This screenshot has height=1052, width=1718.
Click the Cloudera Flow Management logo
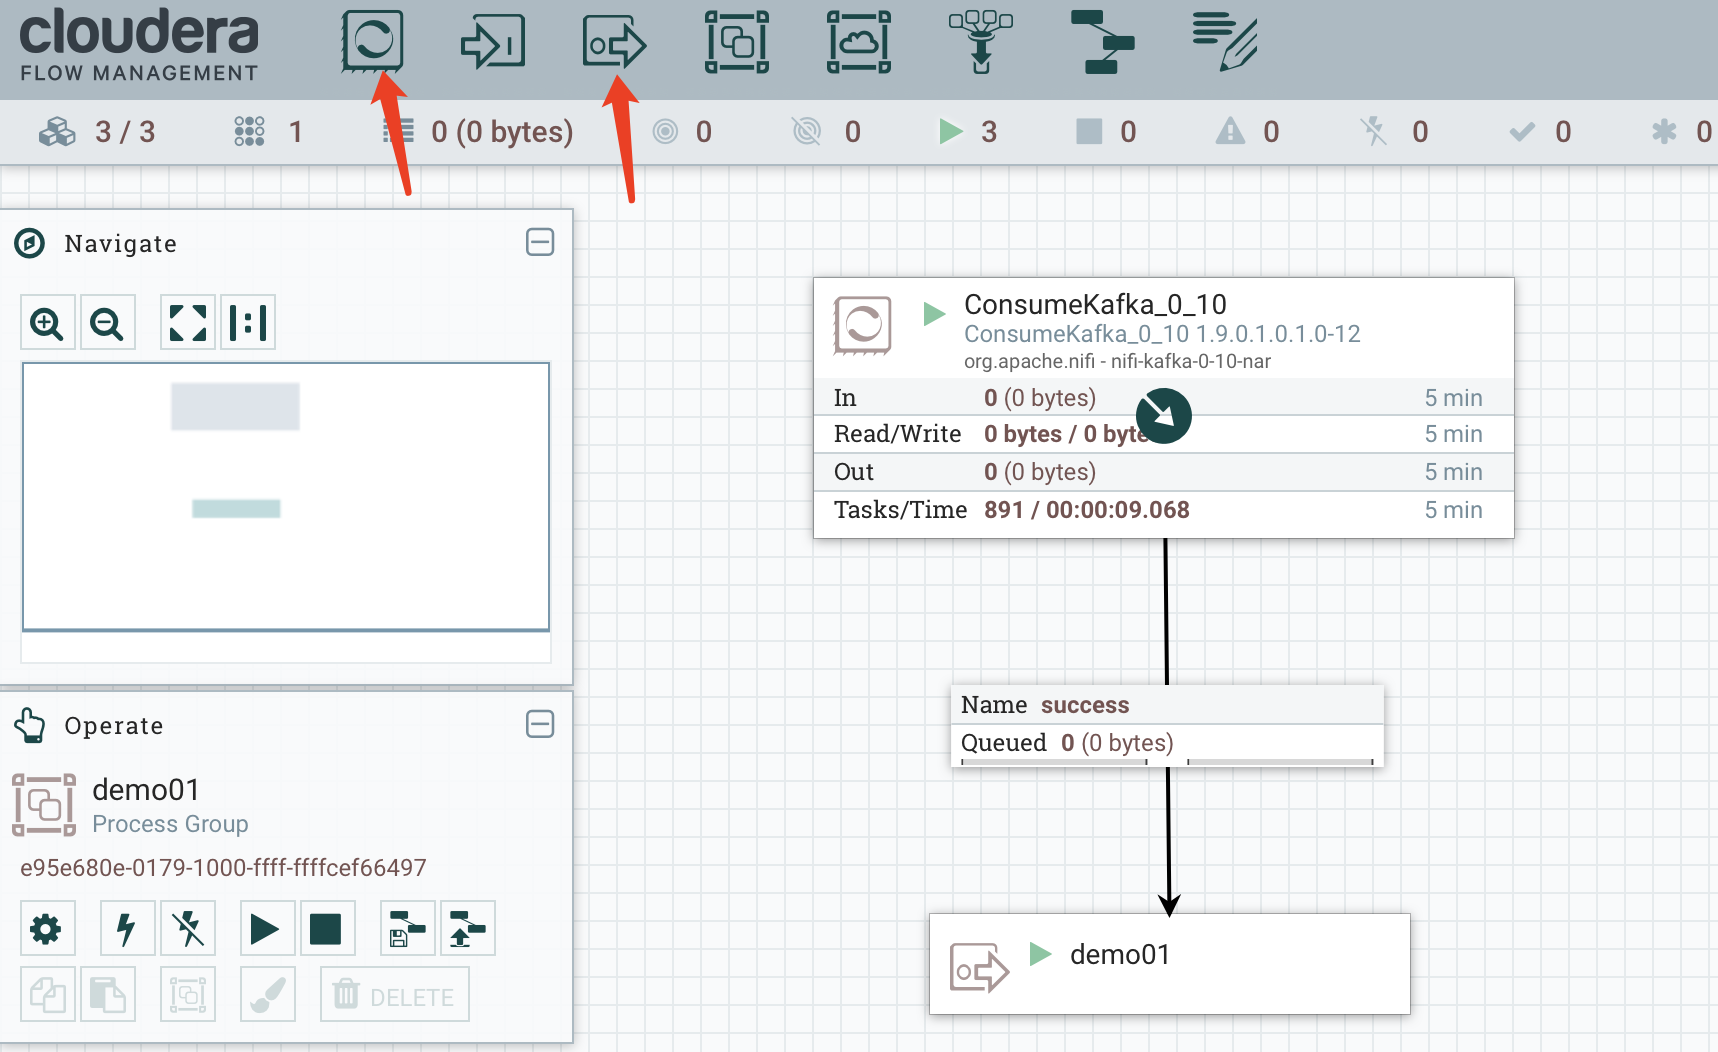[139, 45]
